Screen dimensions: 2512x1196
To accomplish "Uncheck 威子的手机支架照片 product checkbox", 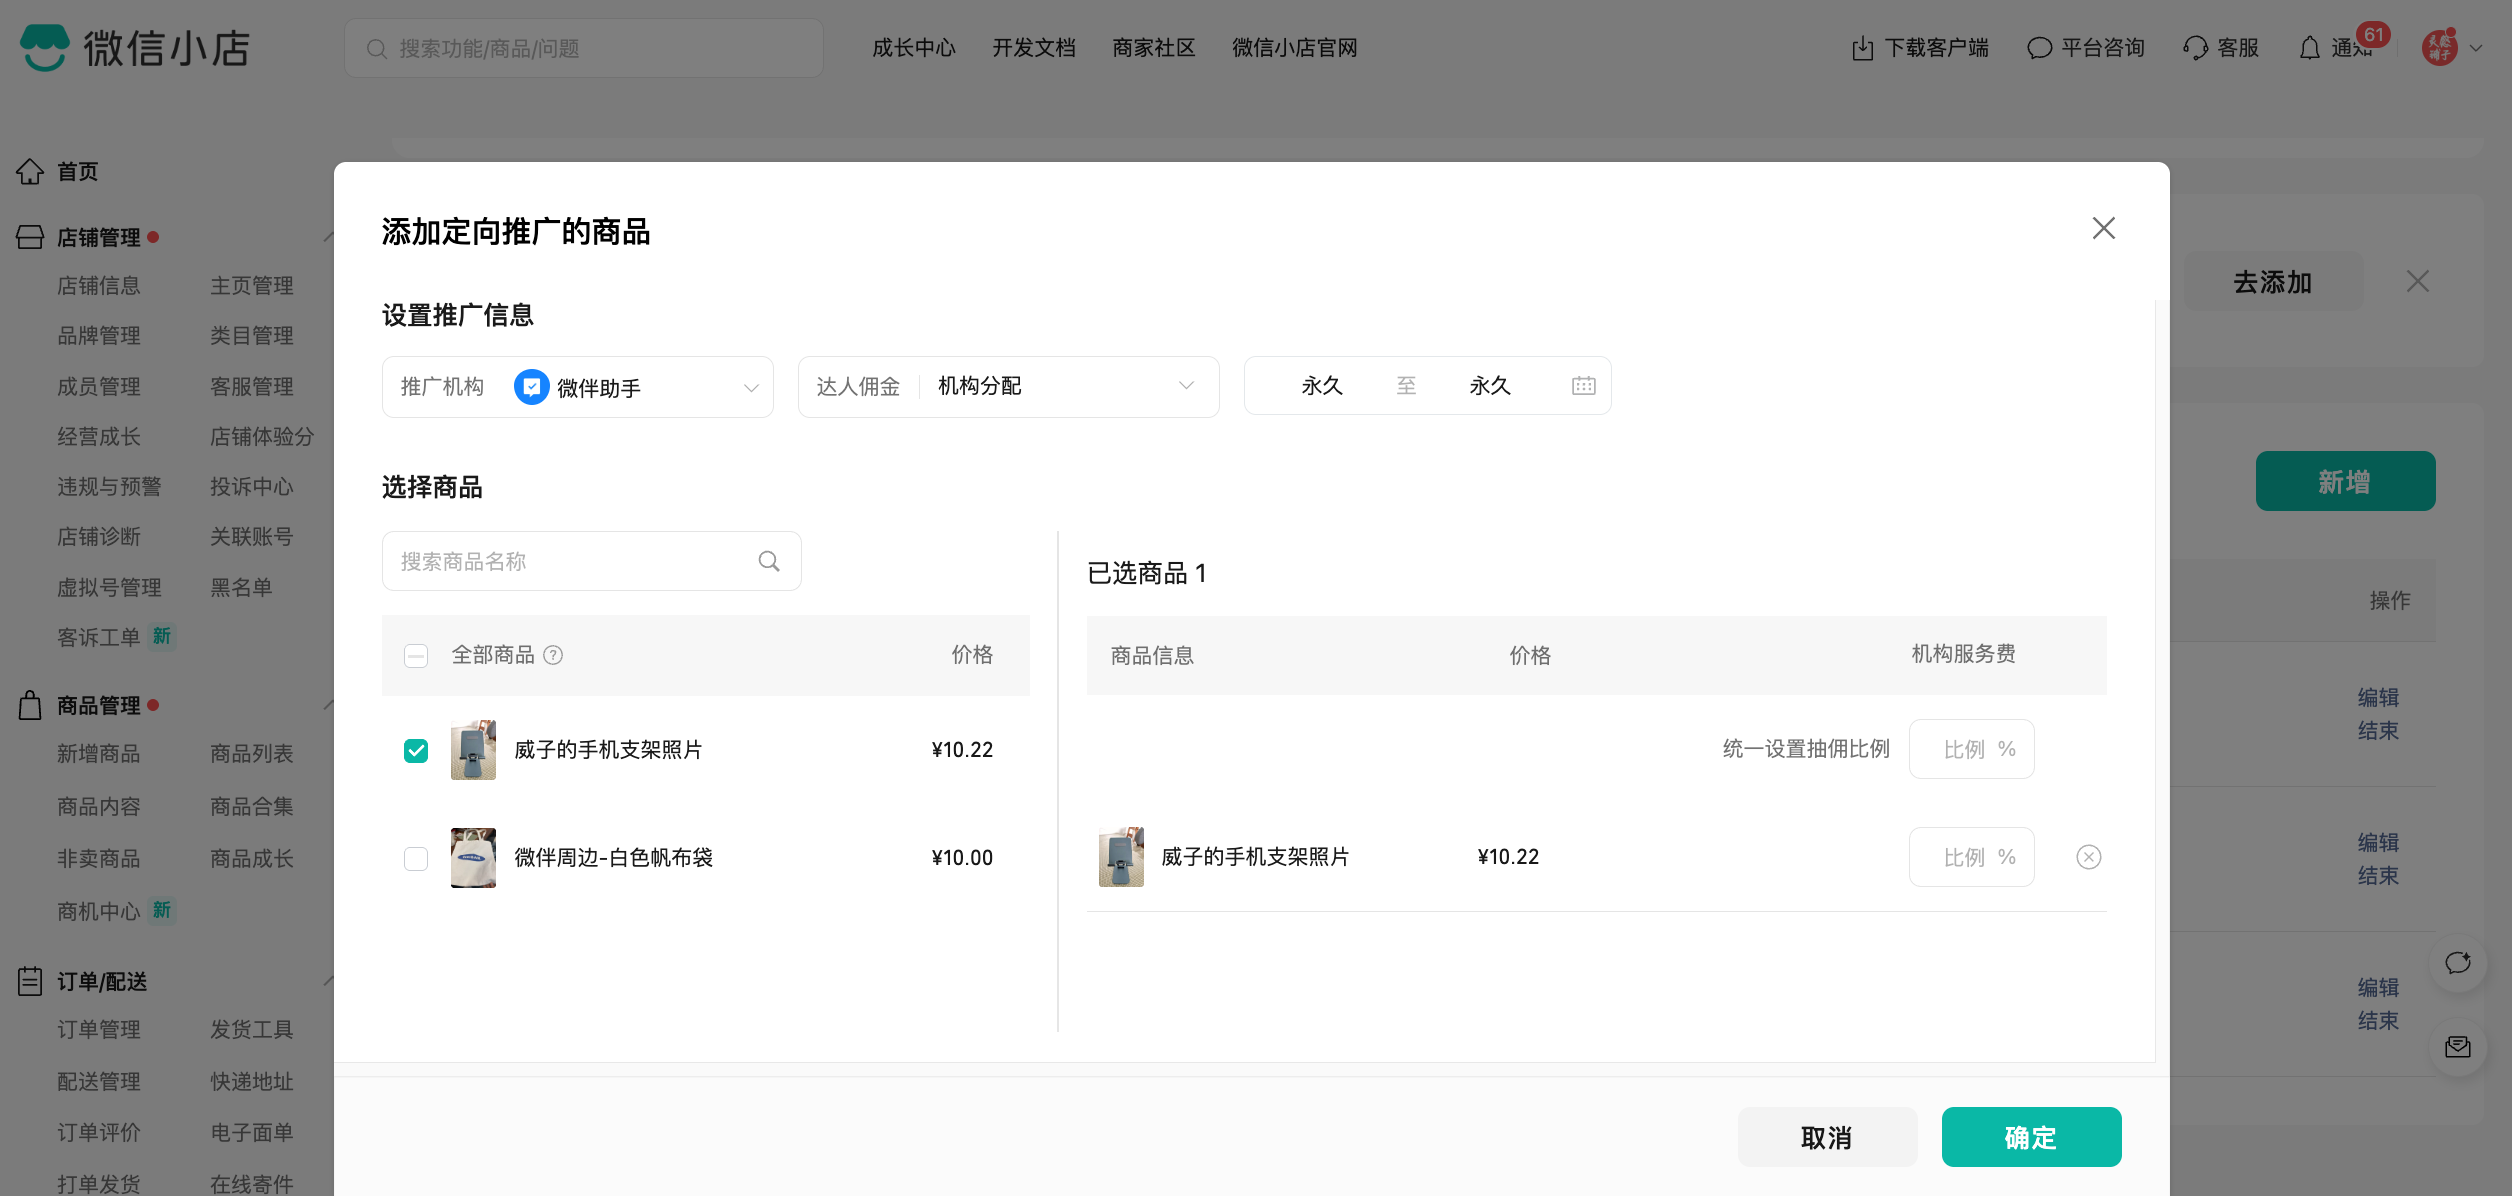I will pos(416,750).
